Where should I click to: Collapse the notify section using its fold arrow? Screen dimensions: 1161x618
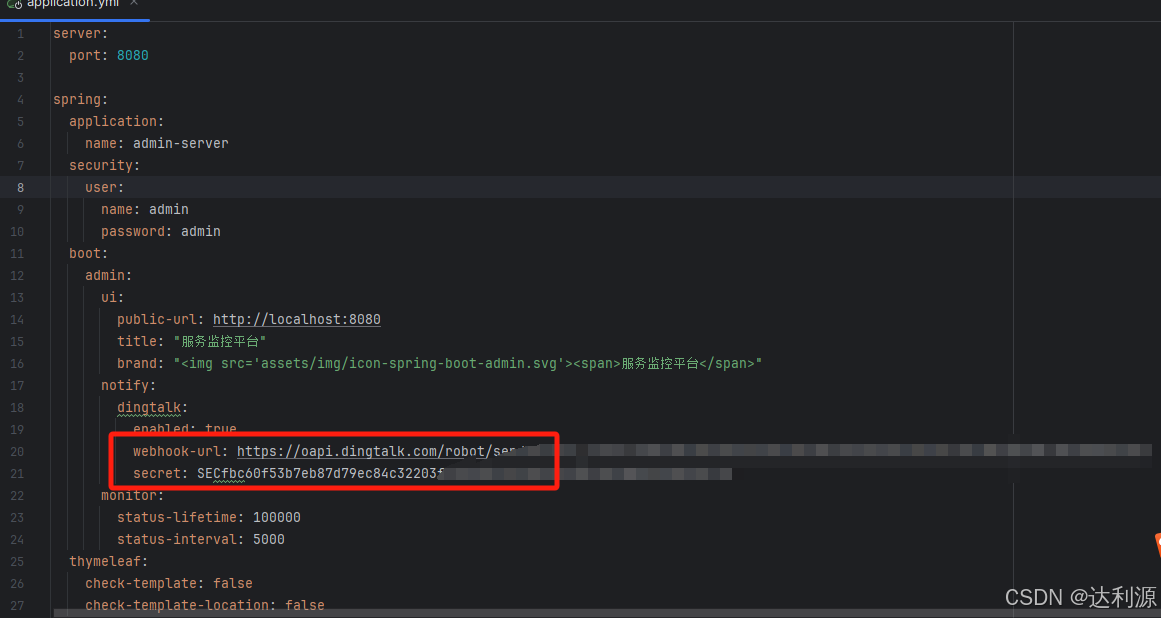(x=42, y=385)
